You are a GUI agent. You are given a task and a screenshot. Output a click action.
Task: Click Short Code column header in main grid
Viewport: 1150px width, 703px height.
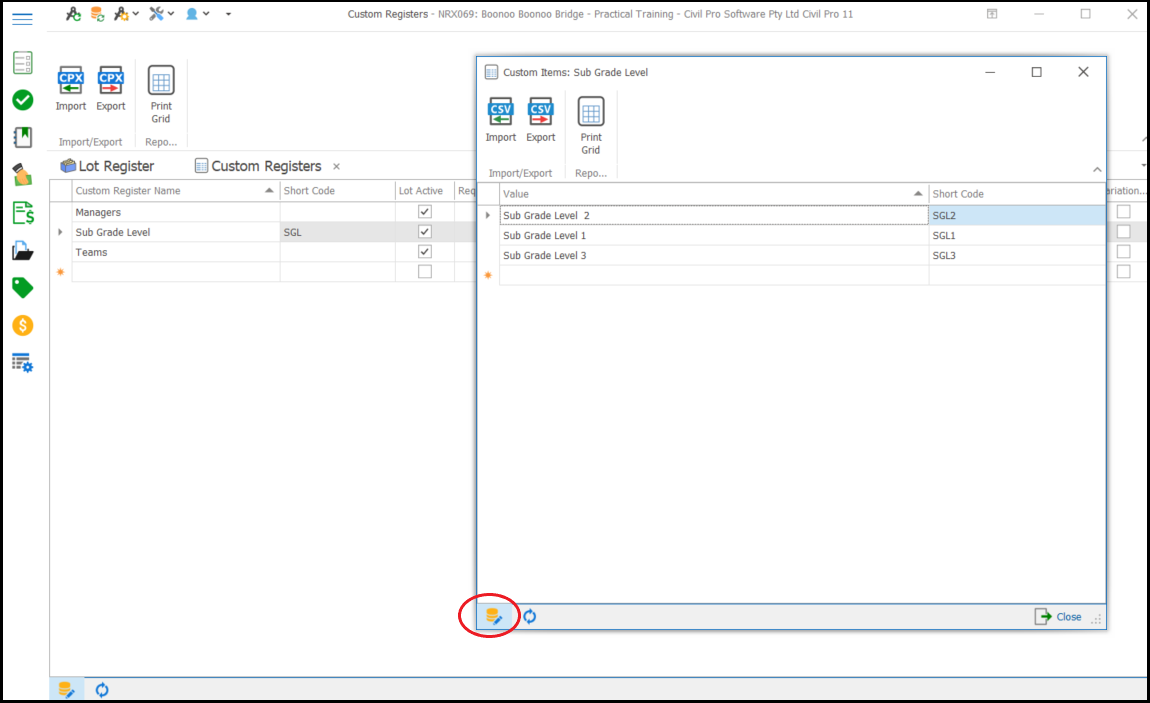coord(337,191)
